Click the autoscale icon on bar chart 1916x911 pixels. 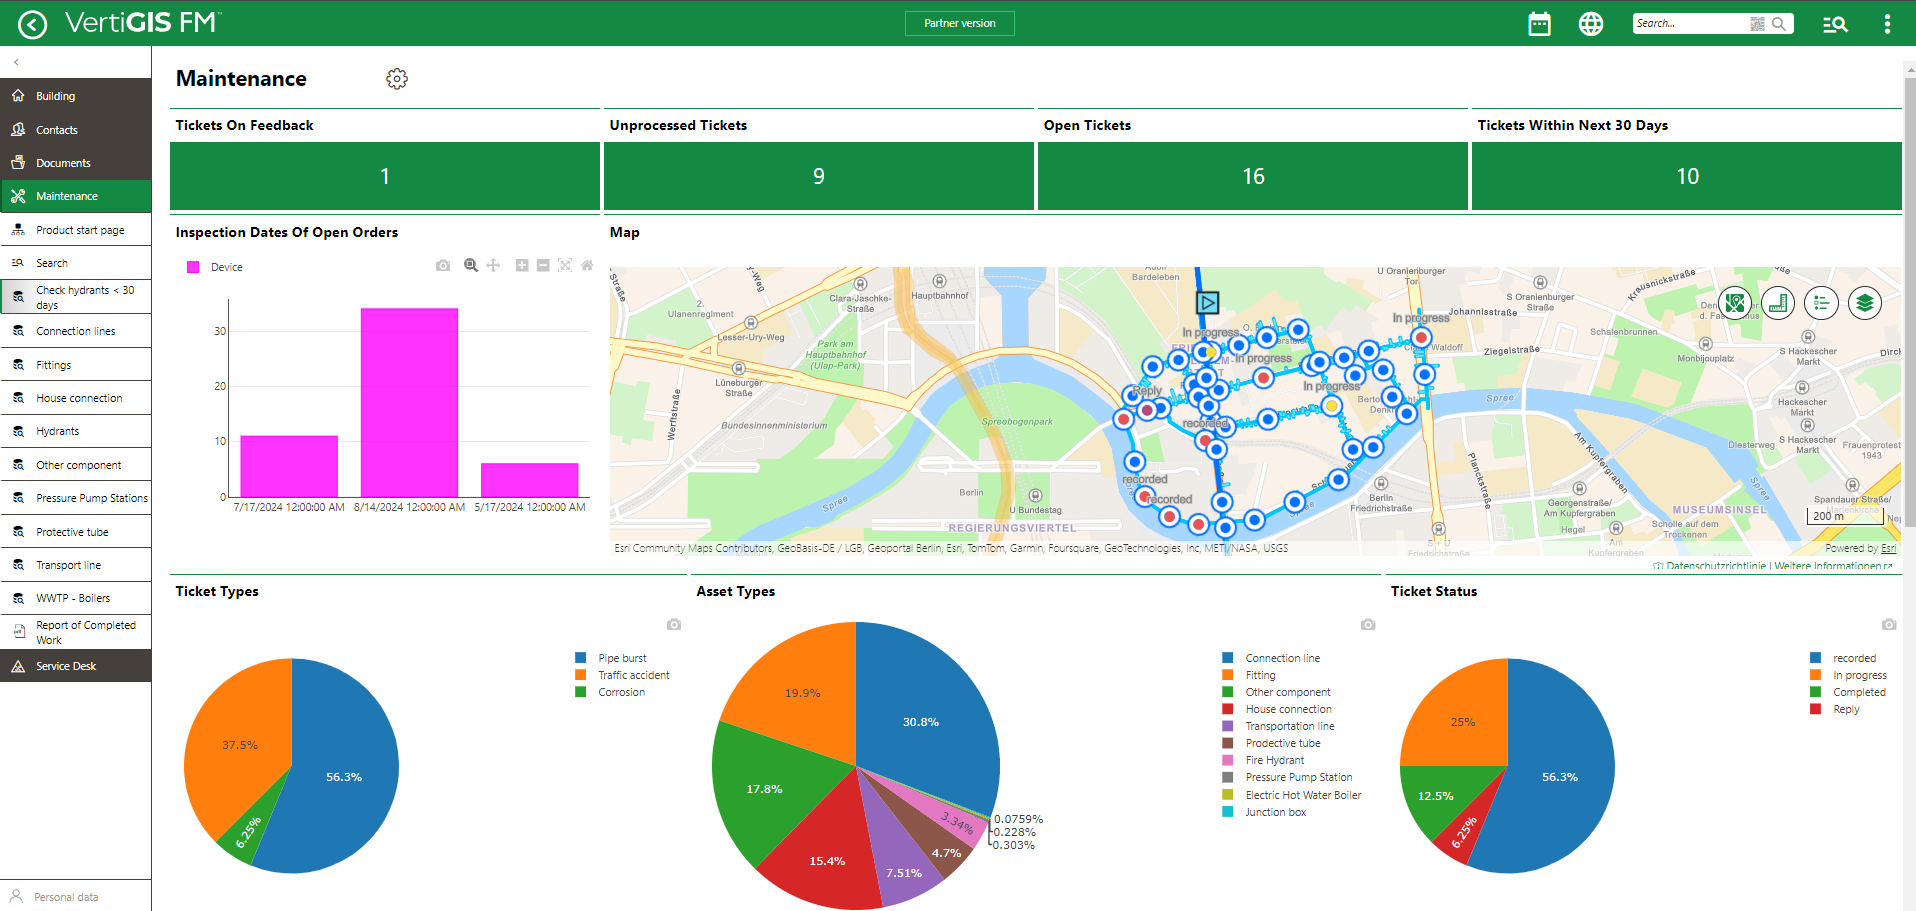coord(565,265)
